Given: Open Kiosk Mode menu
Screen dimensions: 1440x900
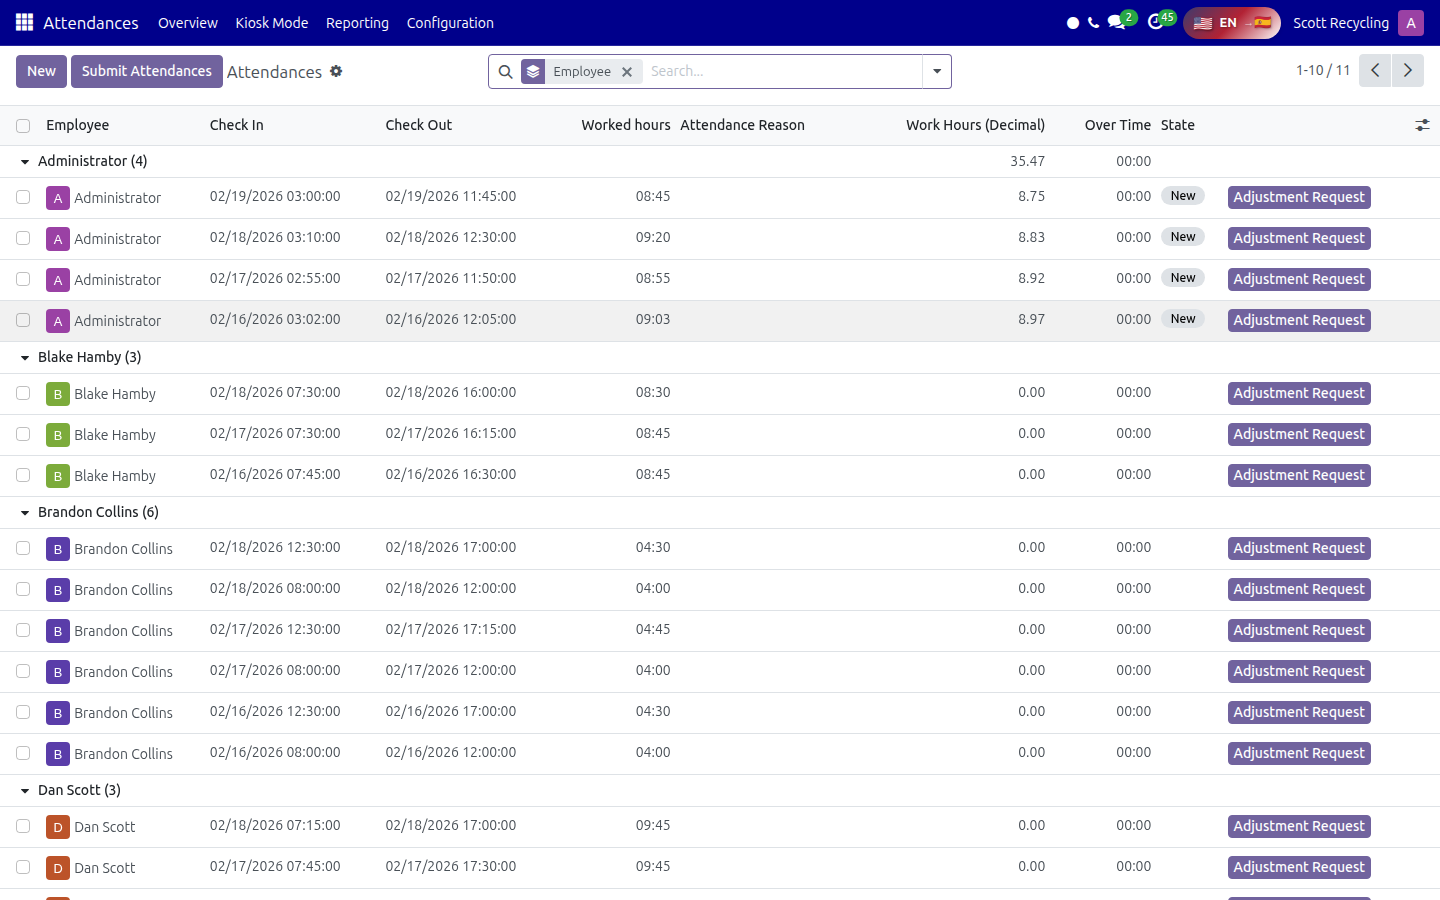Looking at the screenshot, I should [x=272, y=22].
